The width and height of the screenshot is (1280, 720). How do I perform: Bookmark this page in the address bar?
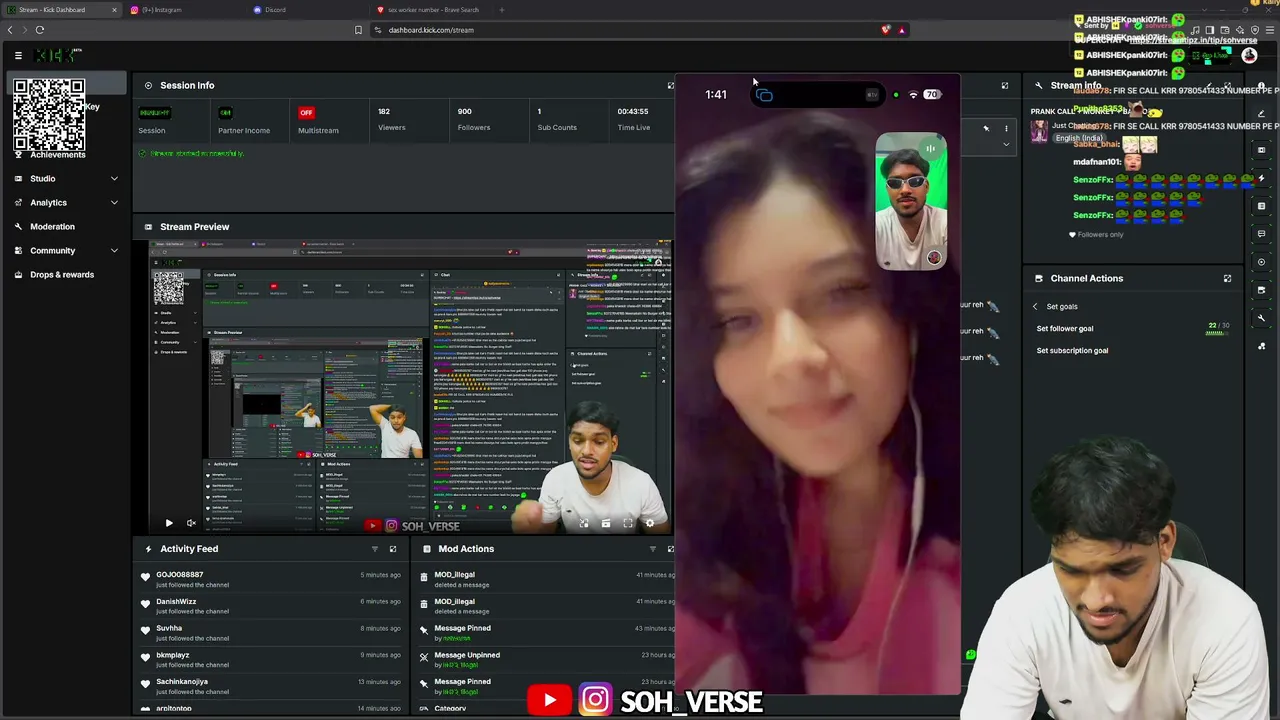click(x=358, y=30)
